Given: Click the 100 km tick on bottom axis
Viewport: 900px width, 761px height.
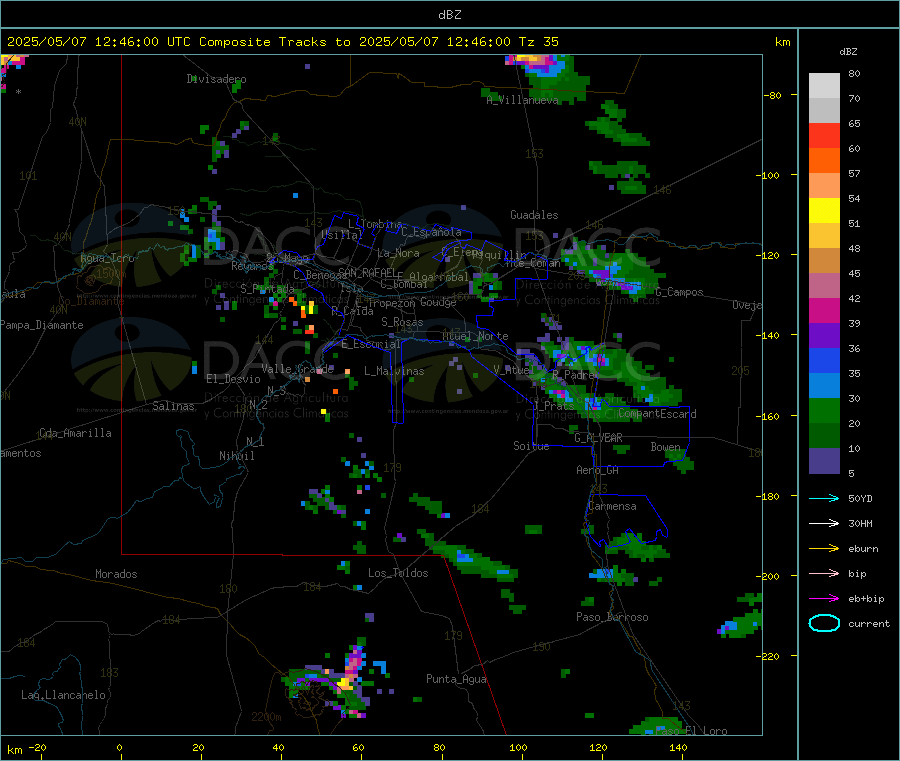Looking at the screenshot, I should tap(518, 747).
